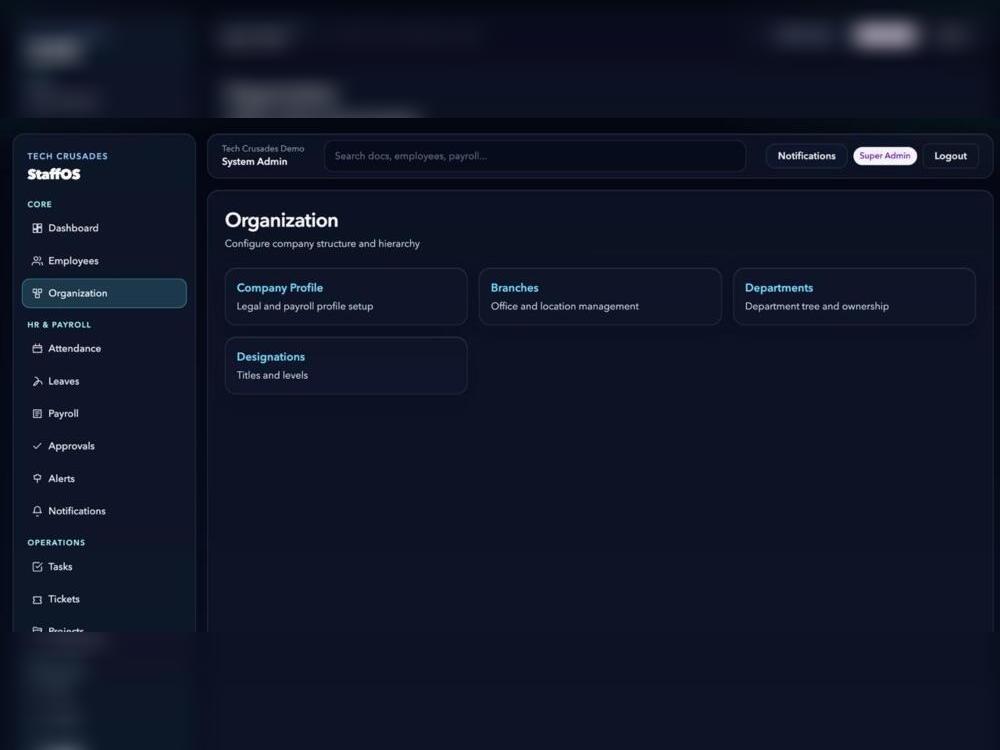Click the Organization page heading

point(281,221)
